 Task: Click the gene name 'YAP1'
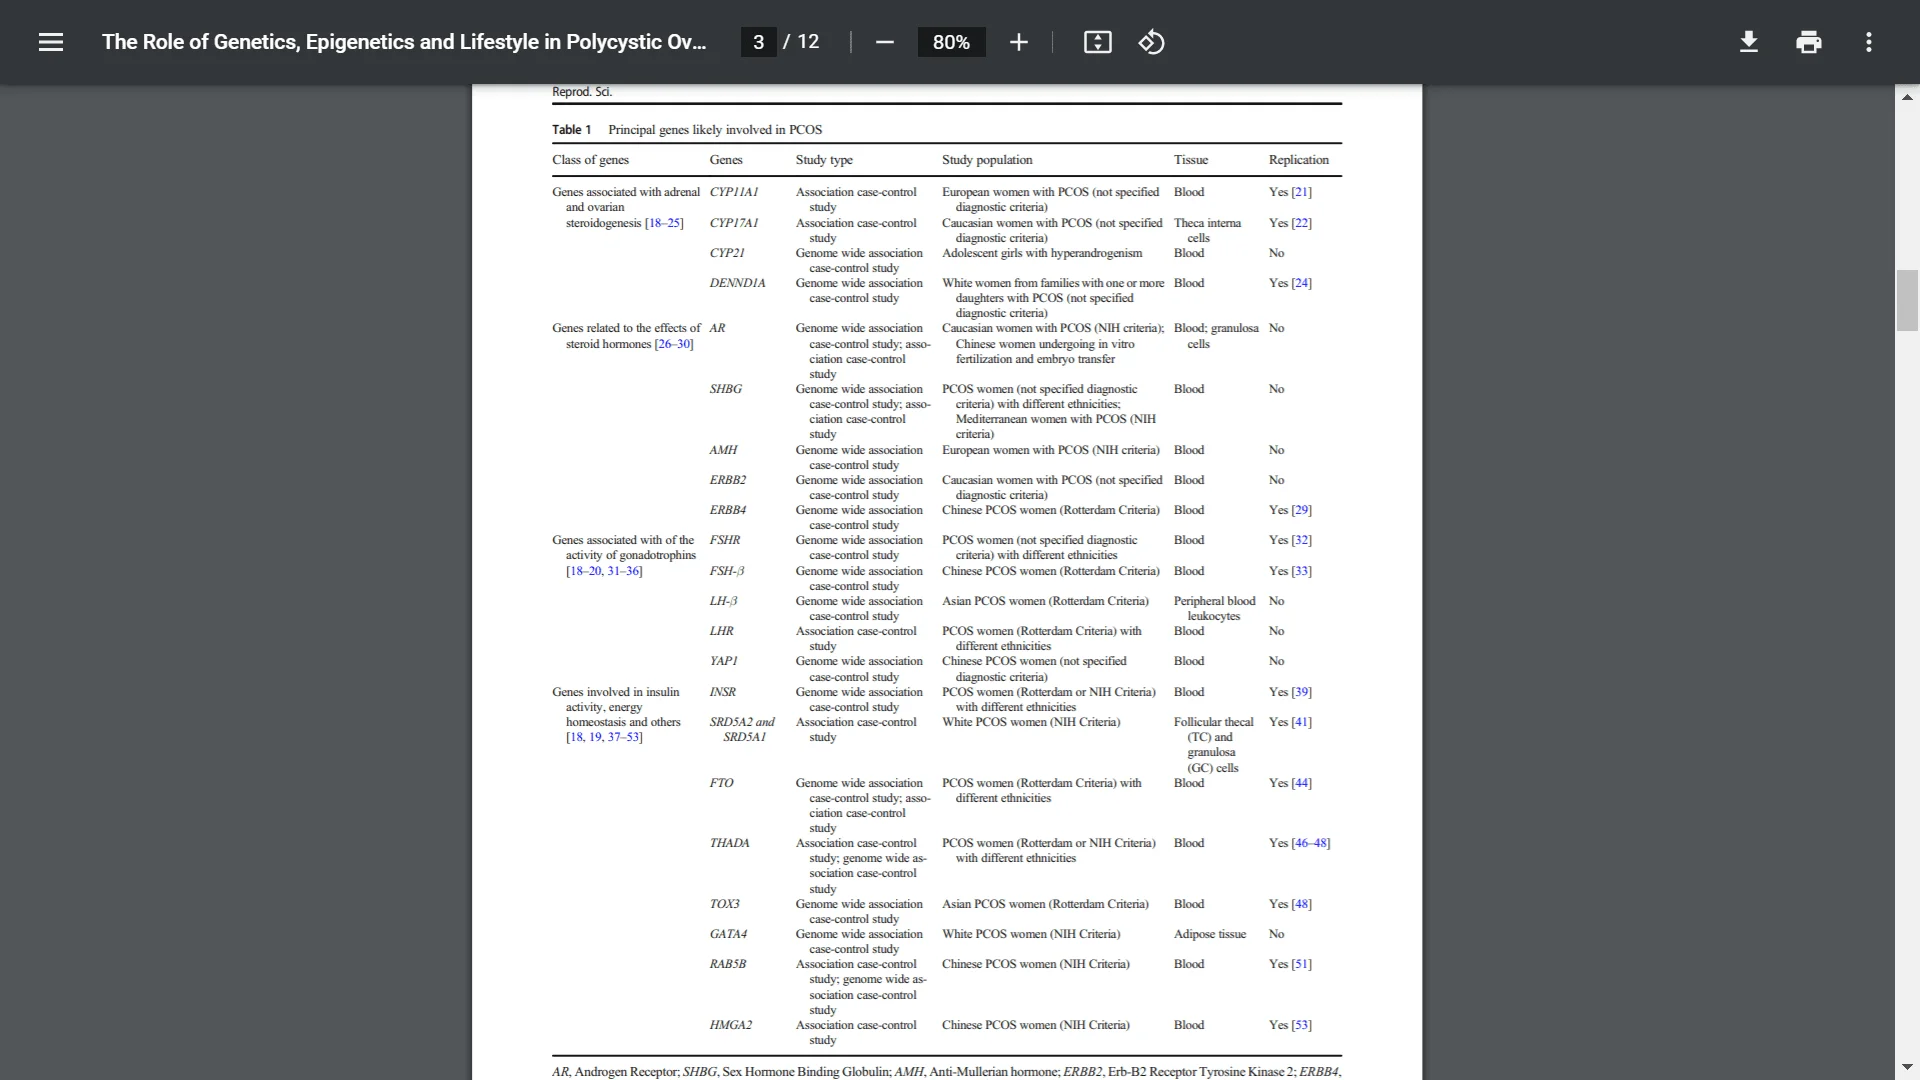(723, 661)
